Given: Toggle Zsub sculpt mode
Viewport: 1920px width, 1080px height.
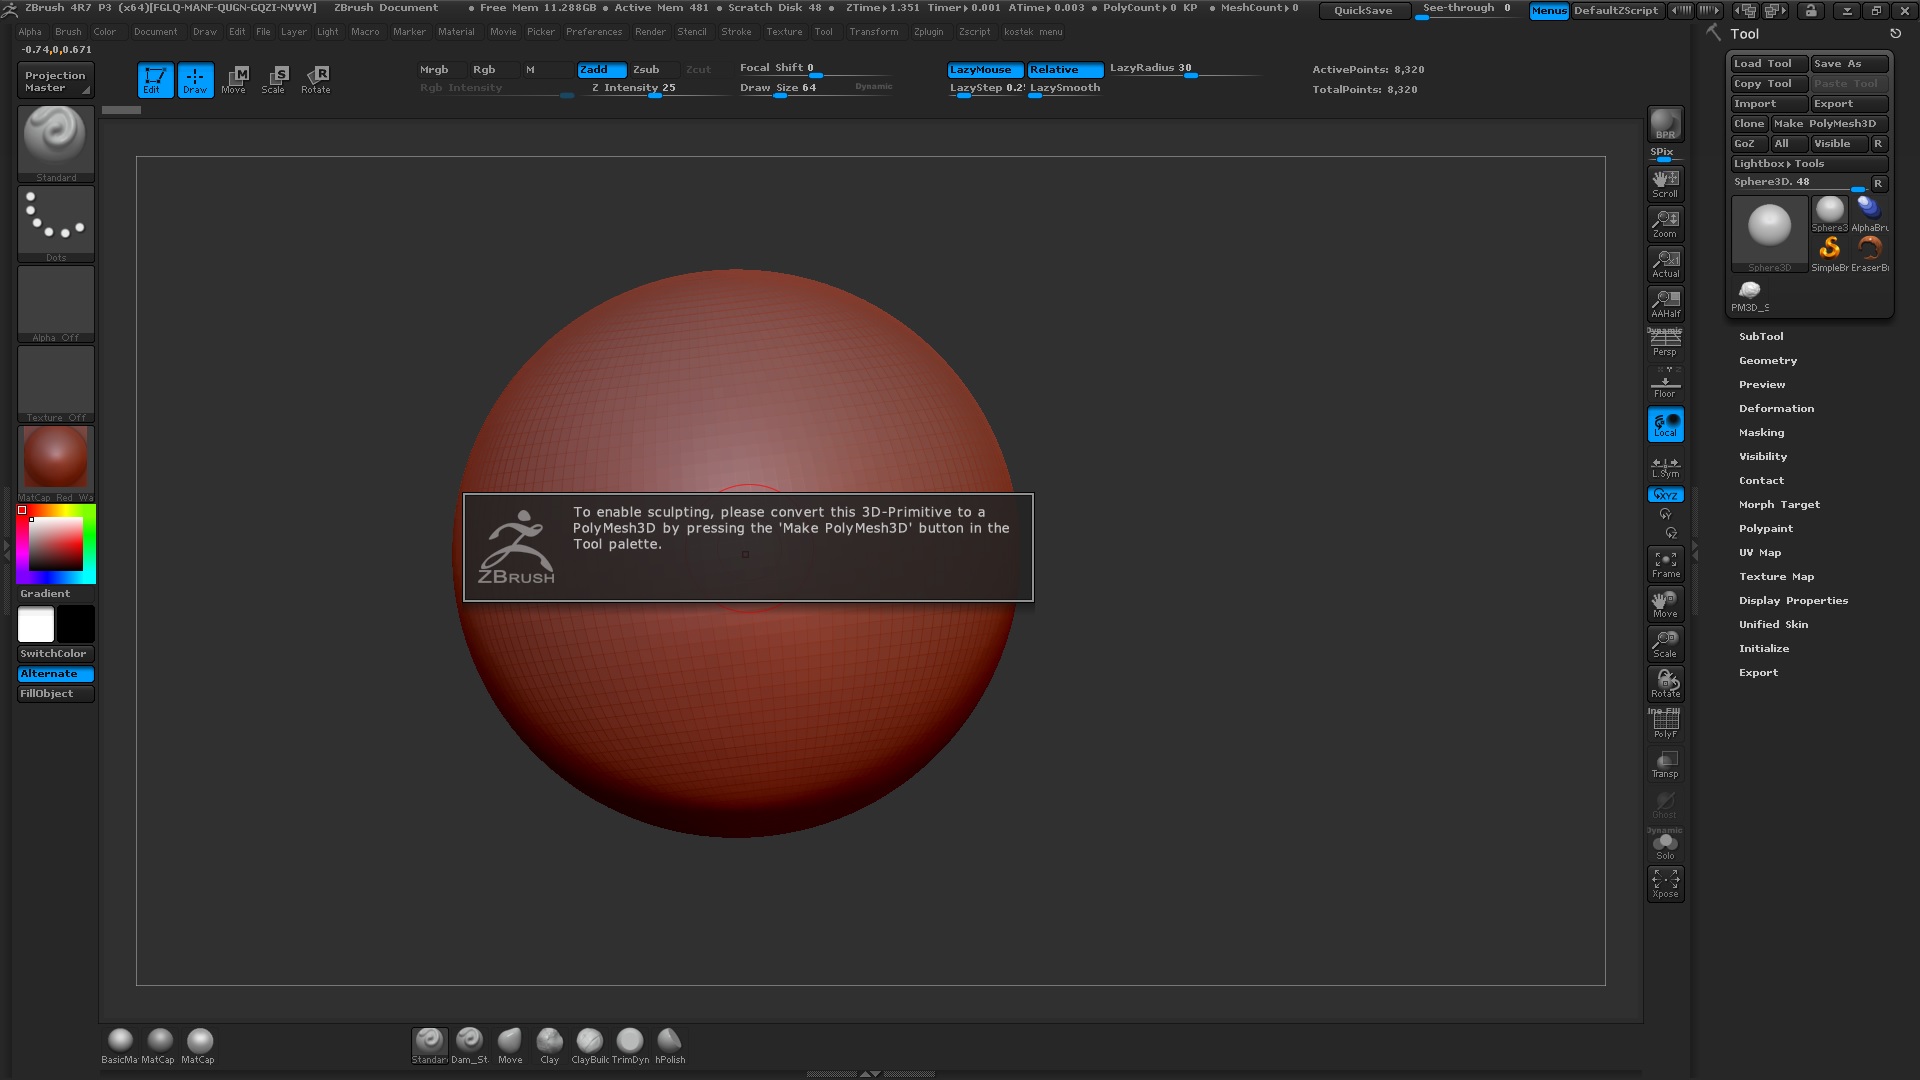Looking at the screenshot, I should click(x=653, y=70).
